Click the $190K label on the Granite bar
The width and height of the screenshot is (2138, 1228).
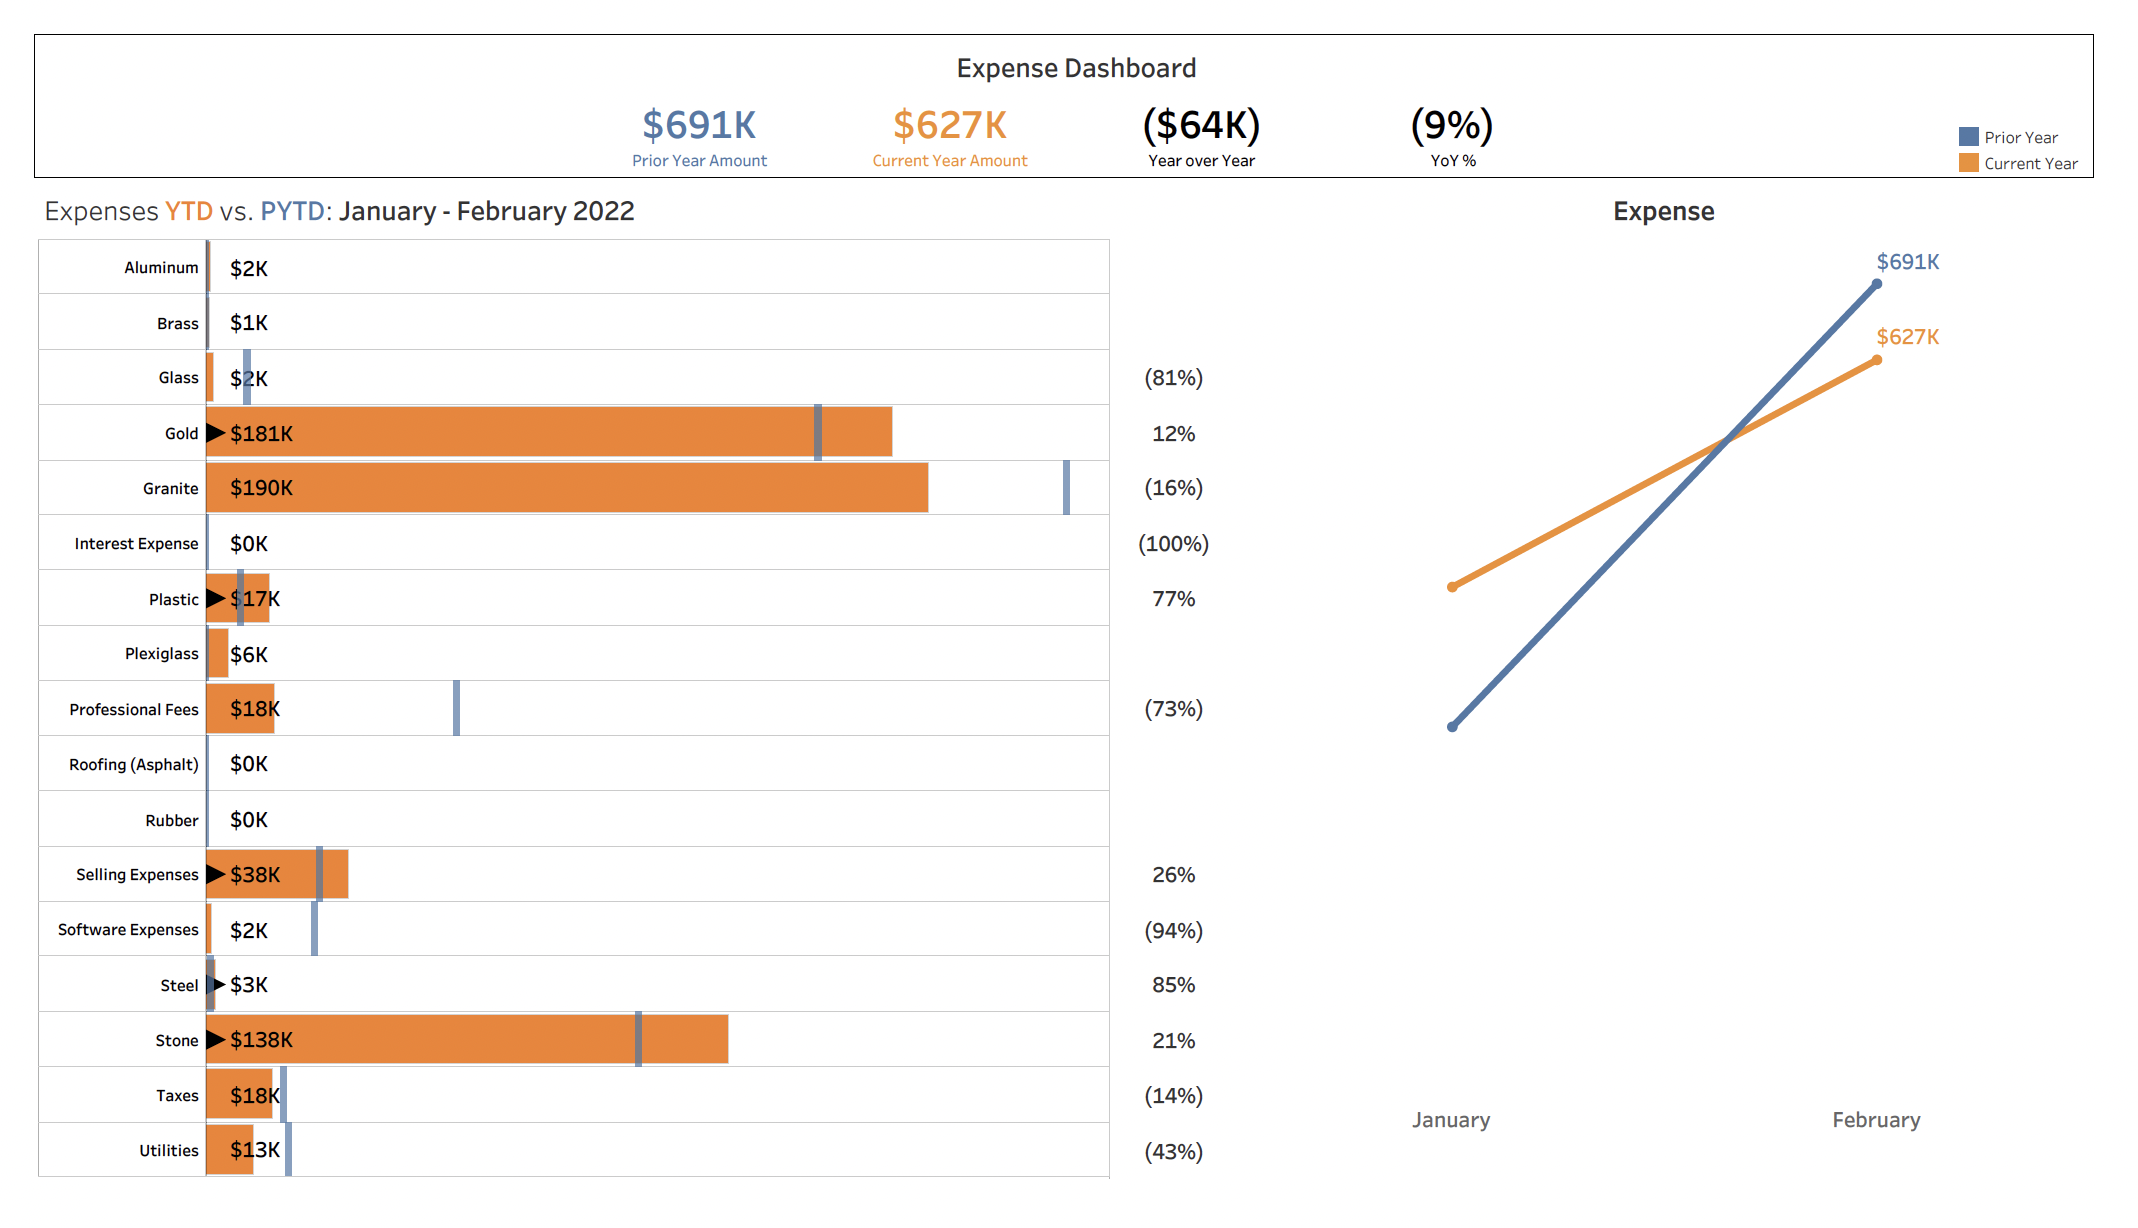[x=261, y=488]
